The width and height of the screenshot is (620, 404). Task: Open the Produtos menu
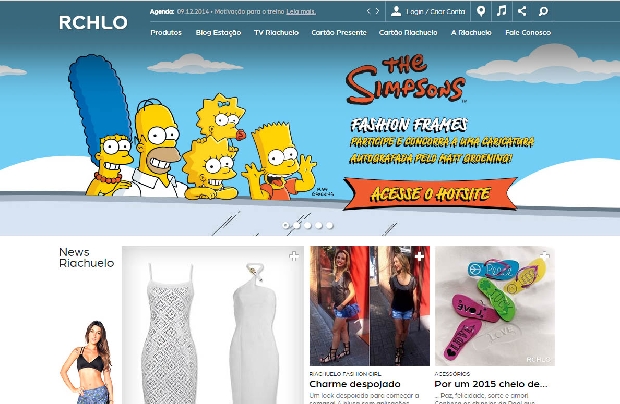point(166,32)
